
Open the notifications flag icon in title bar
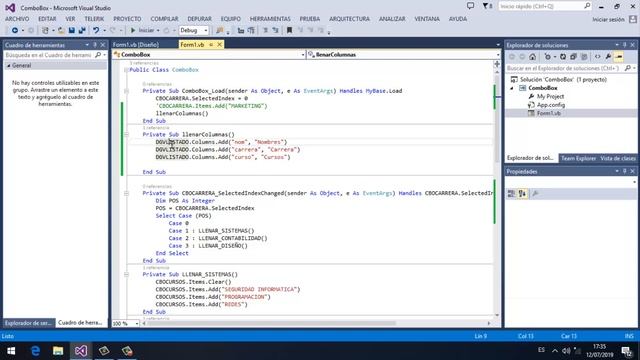point(487,6)
